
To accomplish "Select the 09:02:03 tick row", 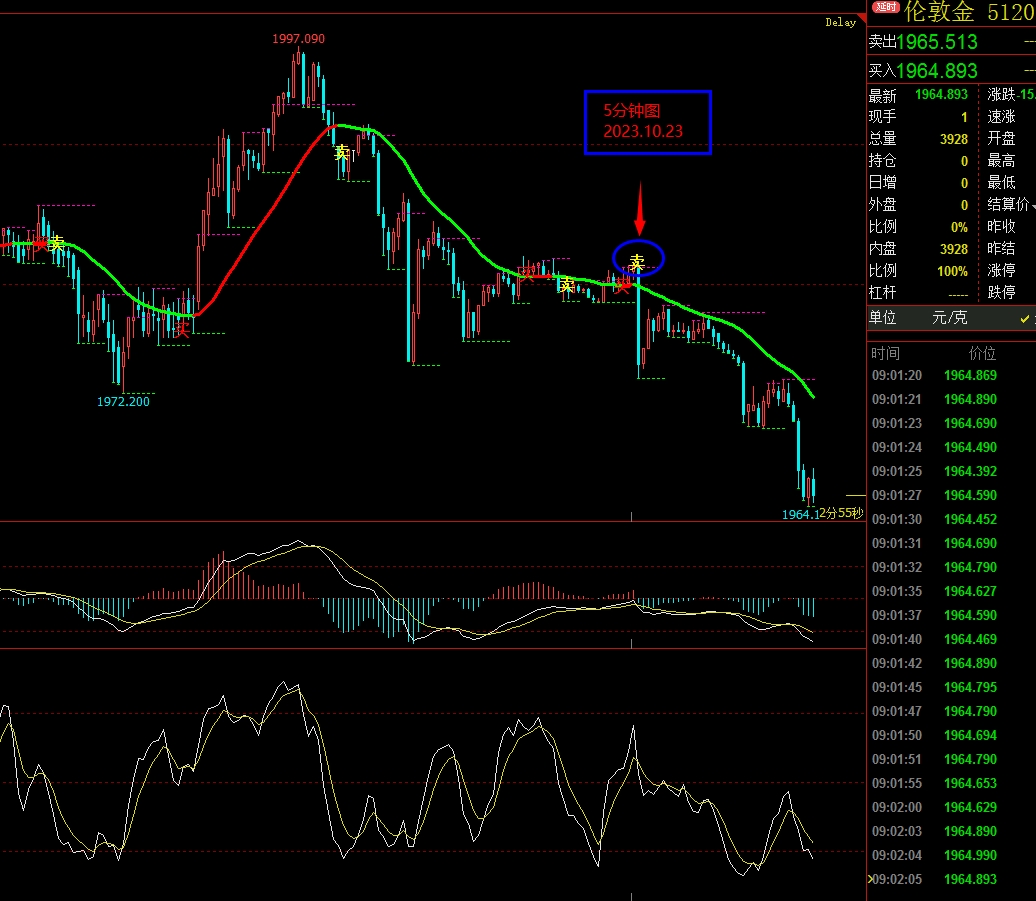I will click(x=951, y=831).
